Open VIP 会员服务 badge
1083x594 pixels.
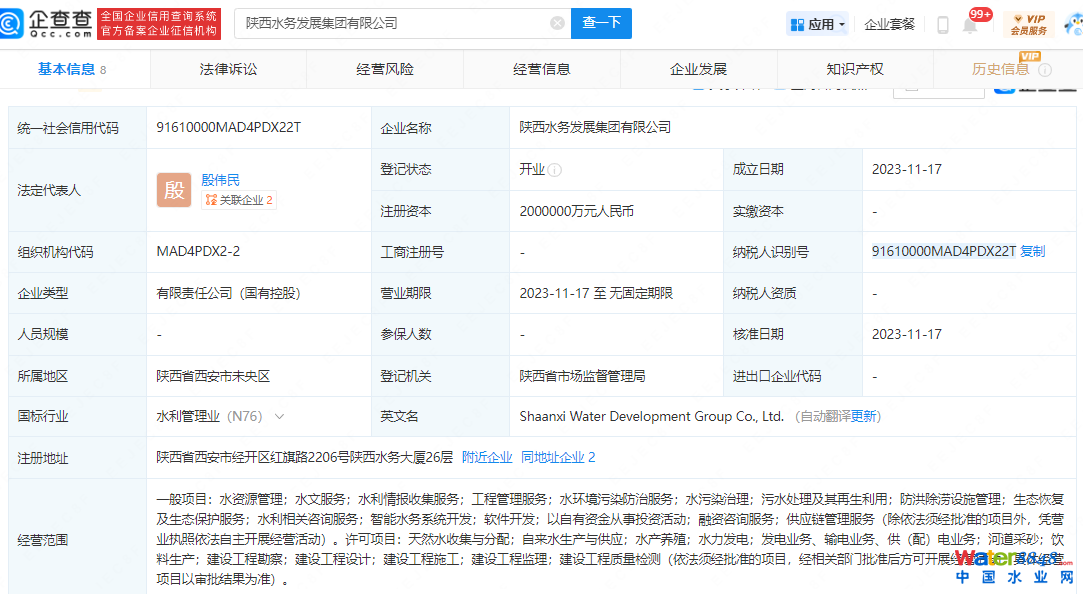[x=1028, y=24]
